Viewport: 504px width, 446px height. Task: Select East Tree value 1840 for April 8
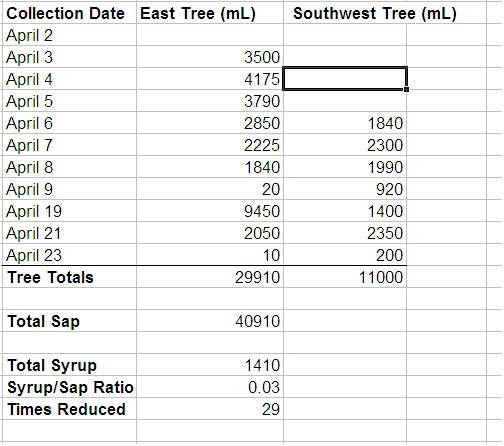pos(210,167)
